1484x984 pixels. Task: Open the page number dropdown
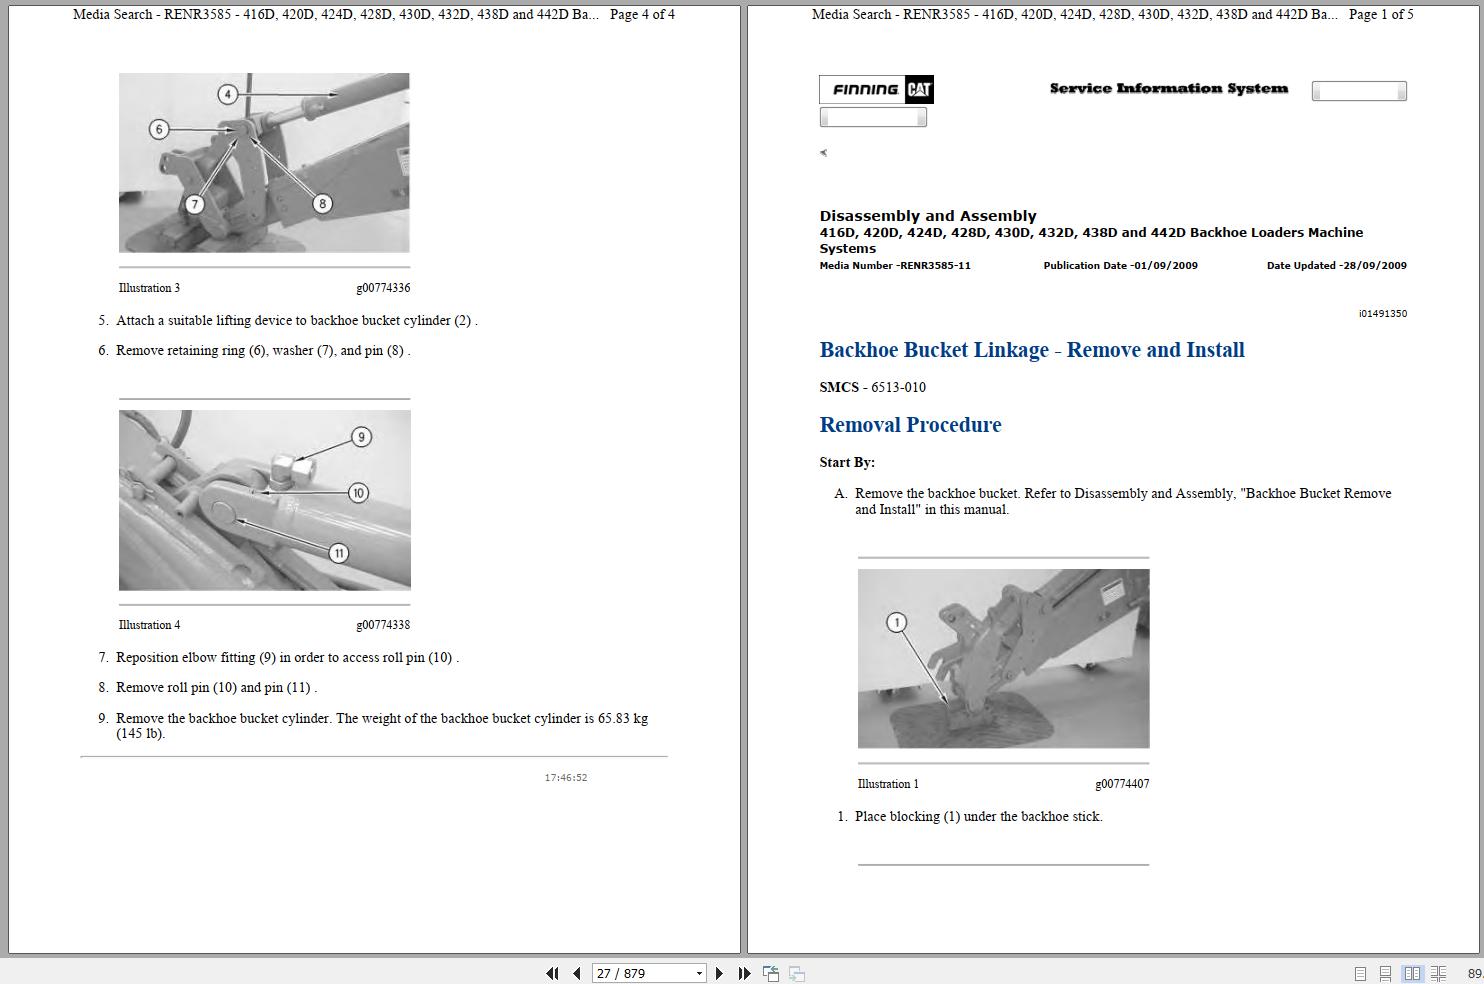point(697,973)
